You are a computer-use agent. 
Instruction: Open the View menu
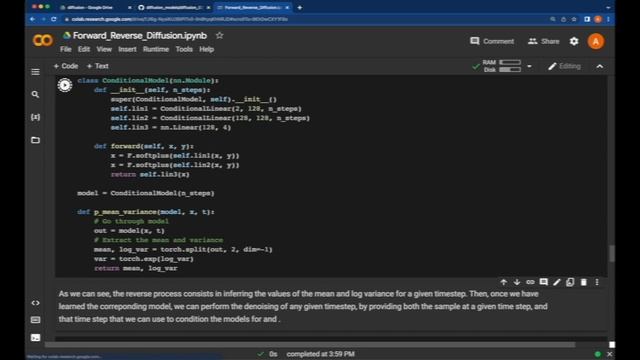(104, 49)
